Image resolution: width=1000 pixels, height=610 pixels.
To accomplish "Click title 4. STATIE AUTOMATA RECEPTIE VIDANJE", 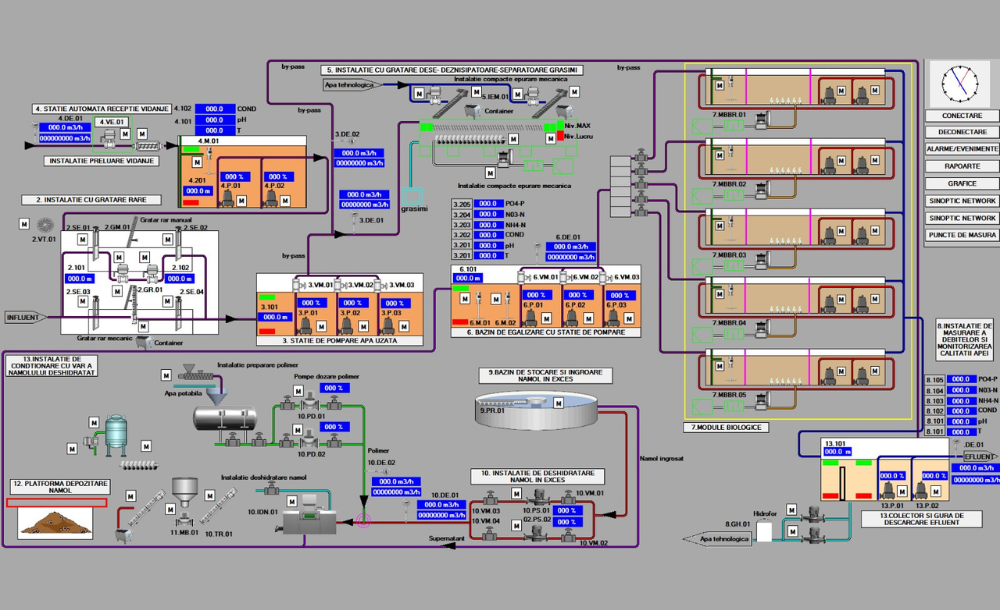I will [102, 108].
